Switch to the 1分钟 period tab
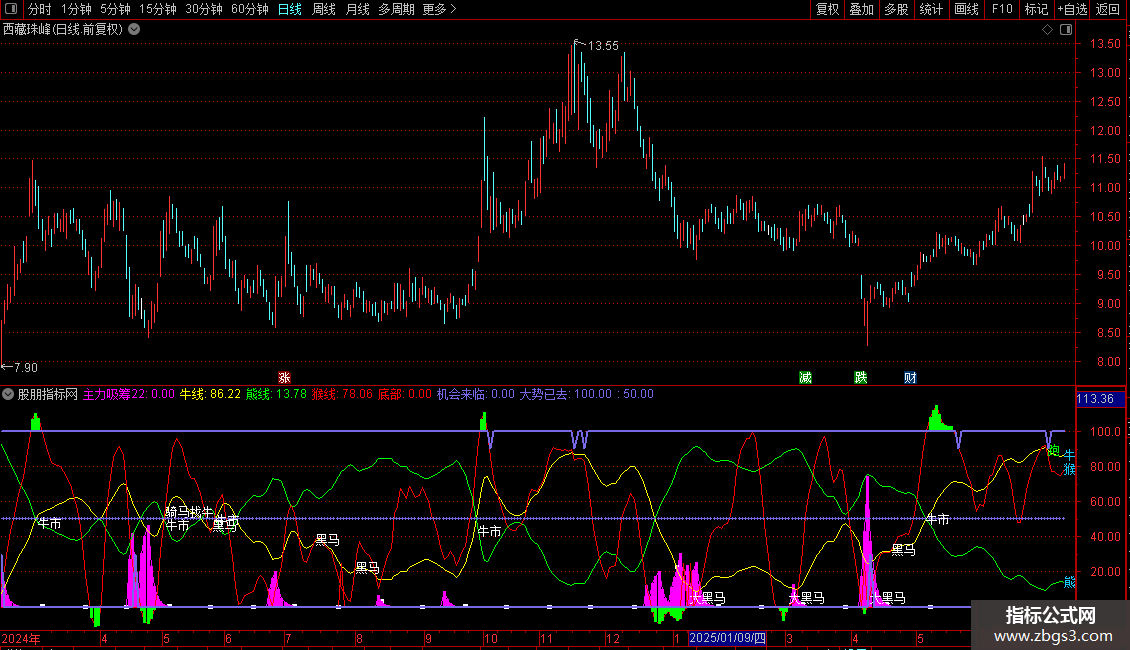 click(76, 9)
